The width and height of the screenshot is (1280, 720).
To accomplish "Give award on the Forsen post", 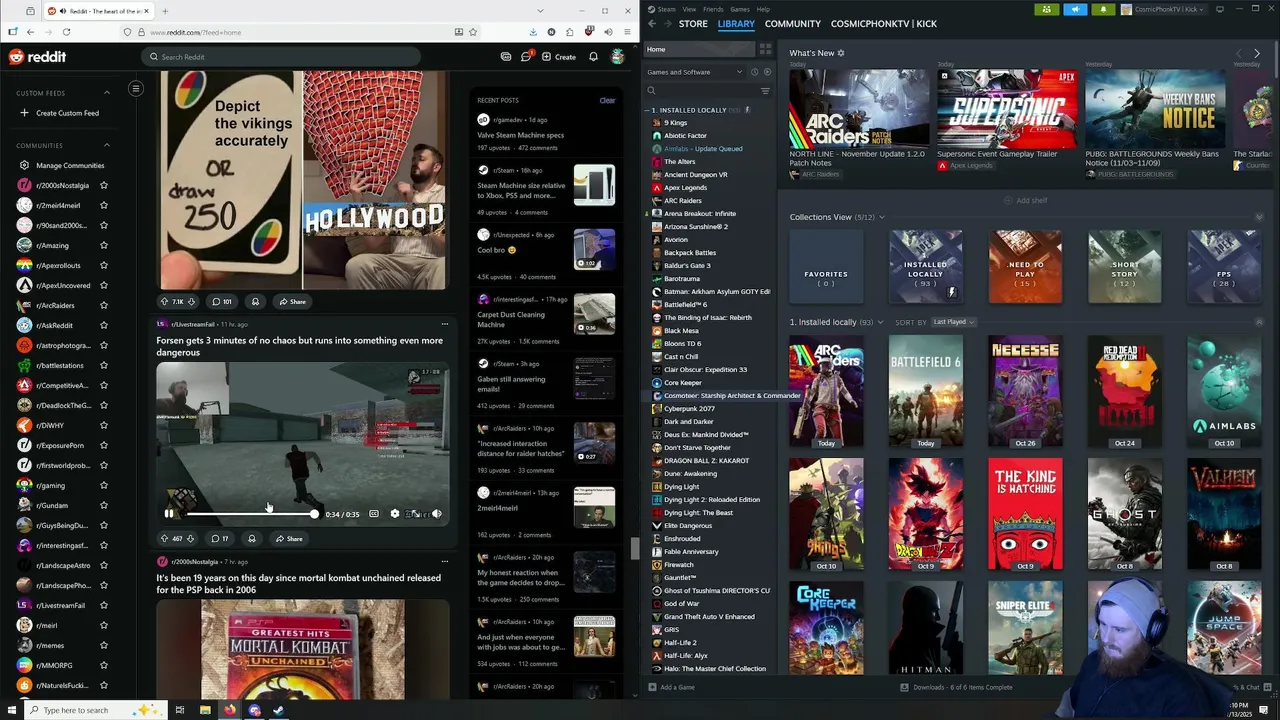I will [251, 539].
